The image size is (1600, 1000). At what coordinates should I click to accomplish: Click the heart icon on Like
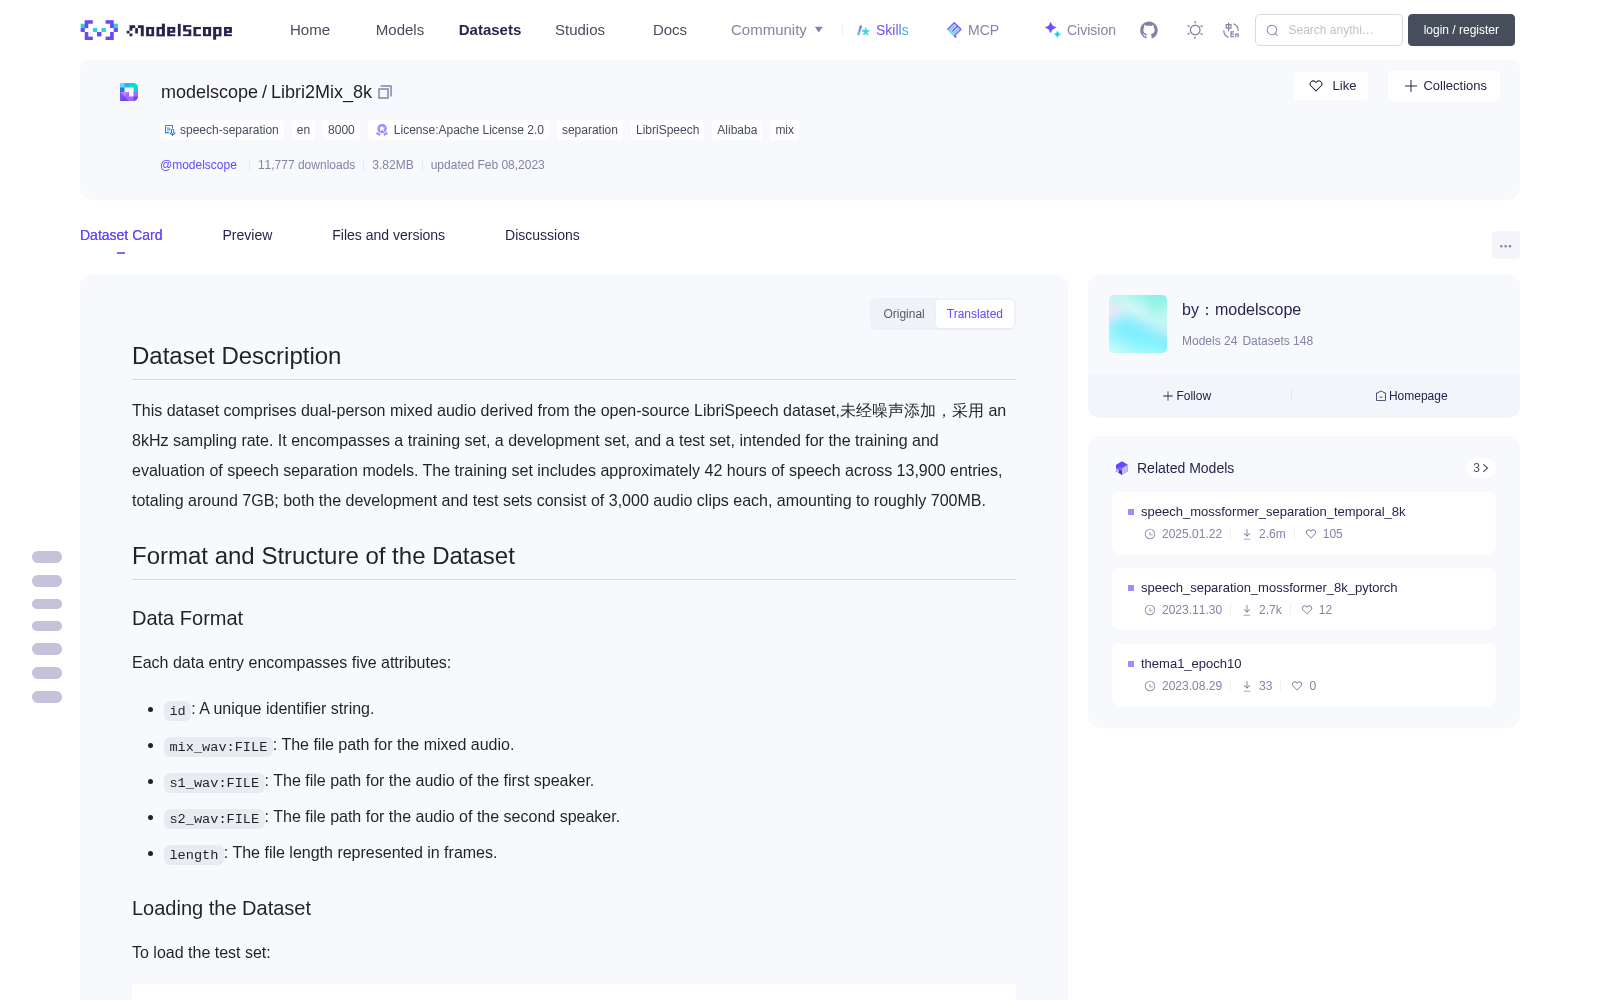(x=1316, y=86)
